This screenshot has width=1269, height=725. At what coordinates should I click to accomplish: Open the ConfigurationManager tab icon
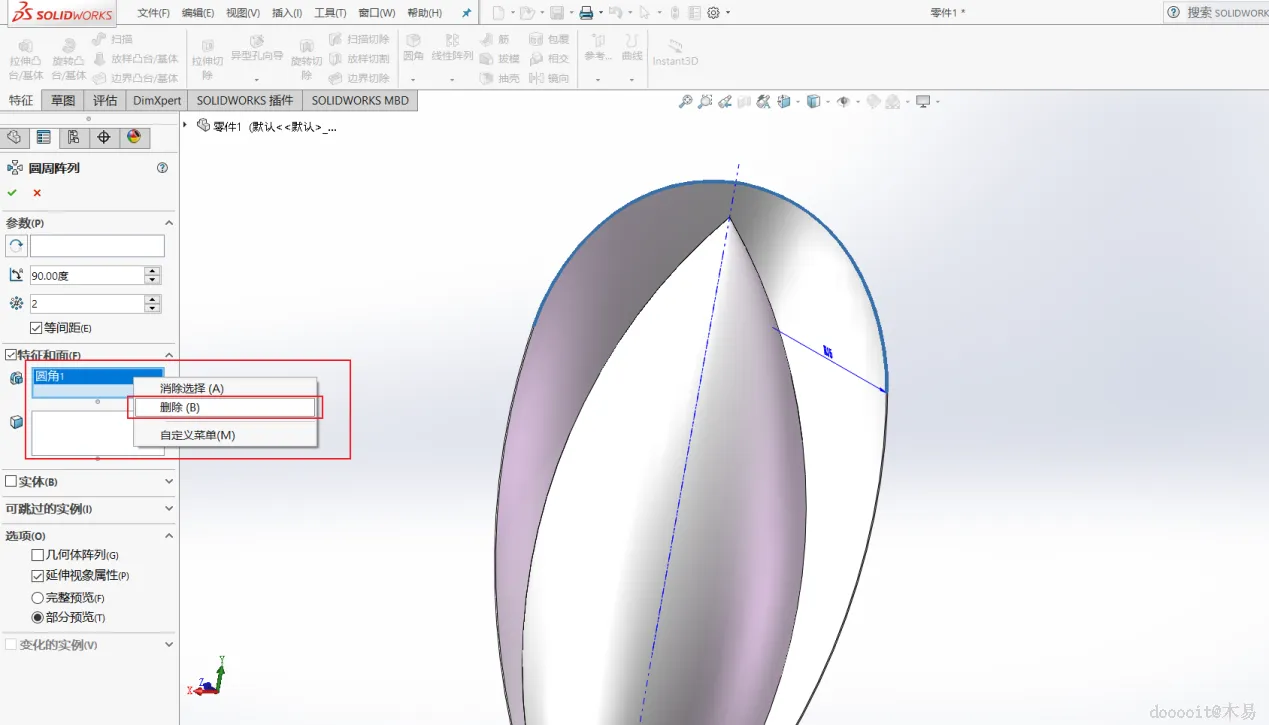point(73,138)
